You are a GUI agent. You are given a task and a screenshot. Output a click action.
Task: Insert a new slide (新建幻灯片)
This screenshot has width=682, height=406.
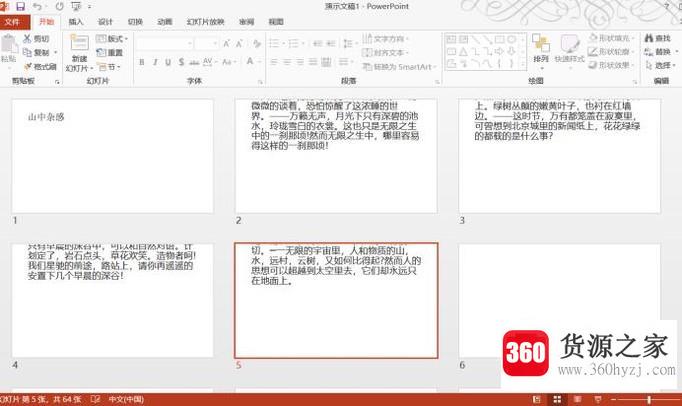click(79, 53)
